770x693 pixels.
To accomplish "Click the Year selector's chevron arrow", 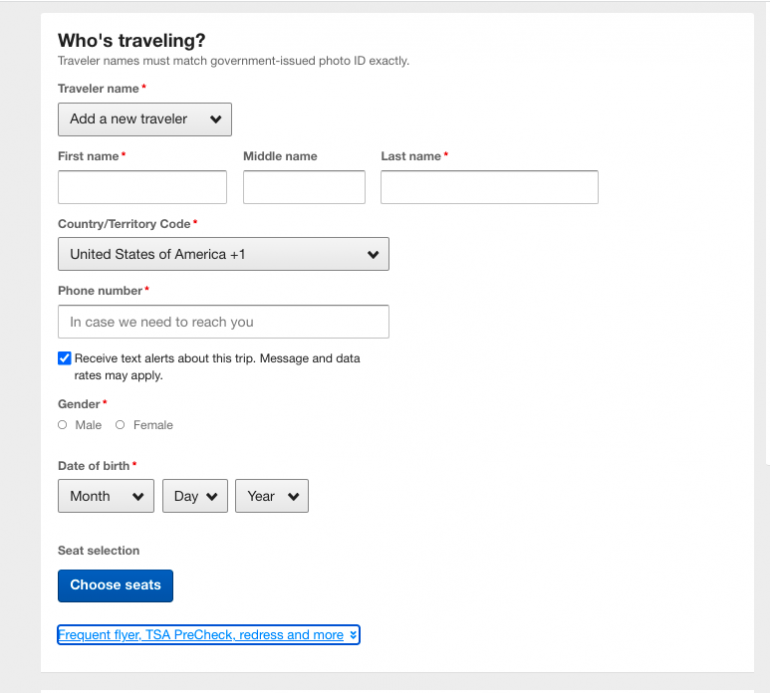I will tap(293, 497).
